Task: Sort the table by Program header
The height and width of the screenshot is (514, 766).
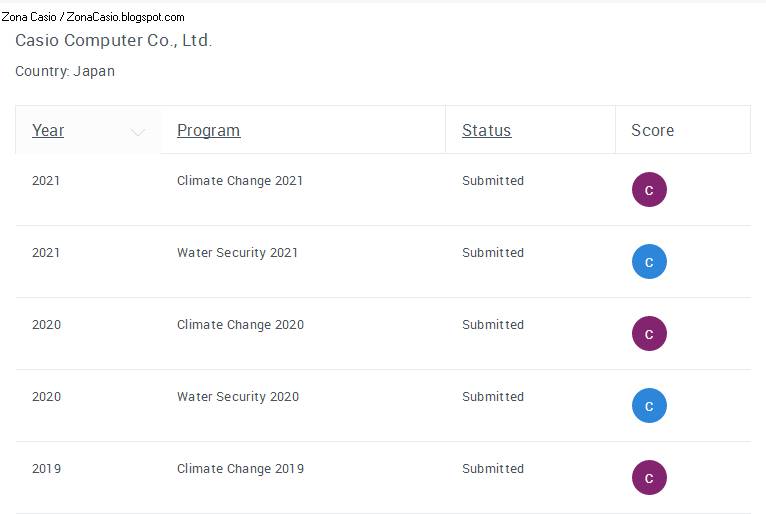Action: click(x=208, y=130)
